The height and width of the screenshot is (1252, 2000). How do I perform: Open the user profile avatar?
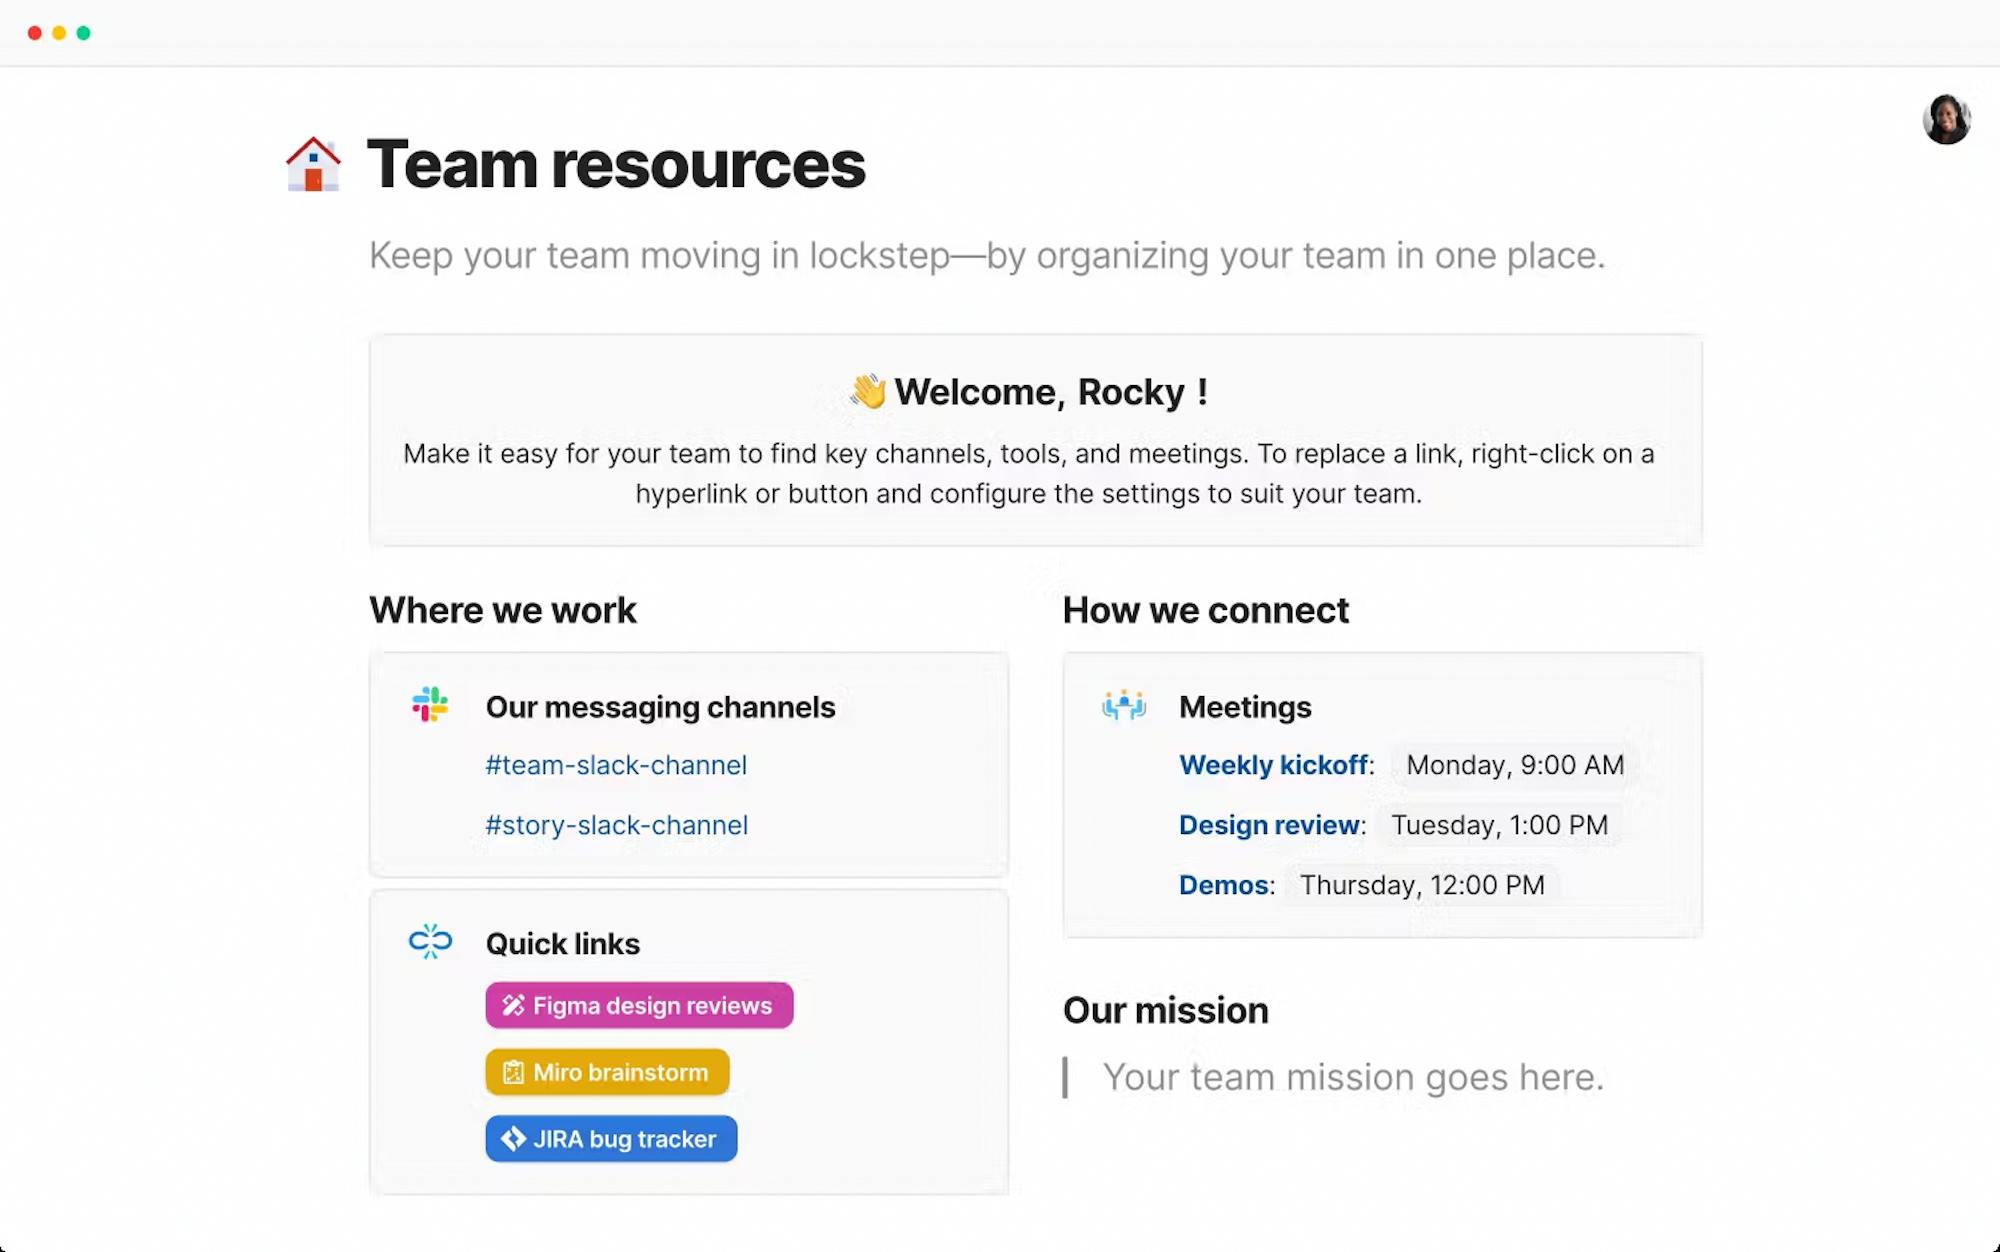(1946, 120)
